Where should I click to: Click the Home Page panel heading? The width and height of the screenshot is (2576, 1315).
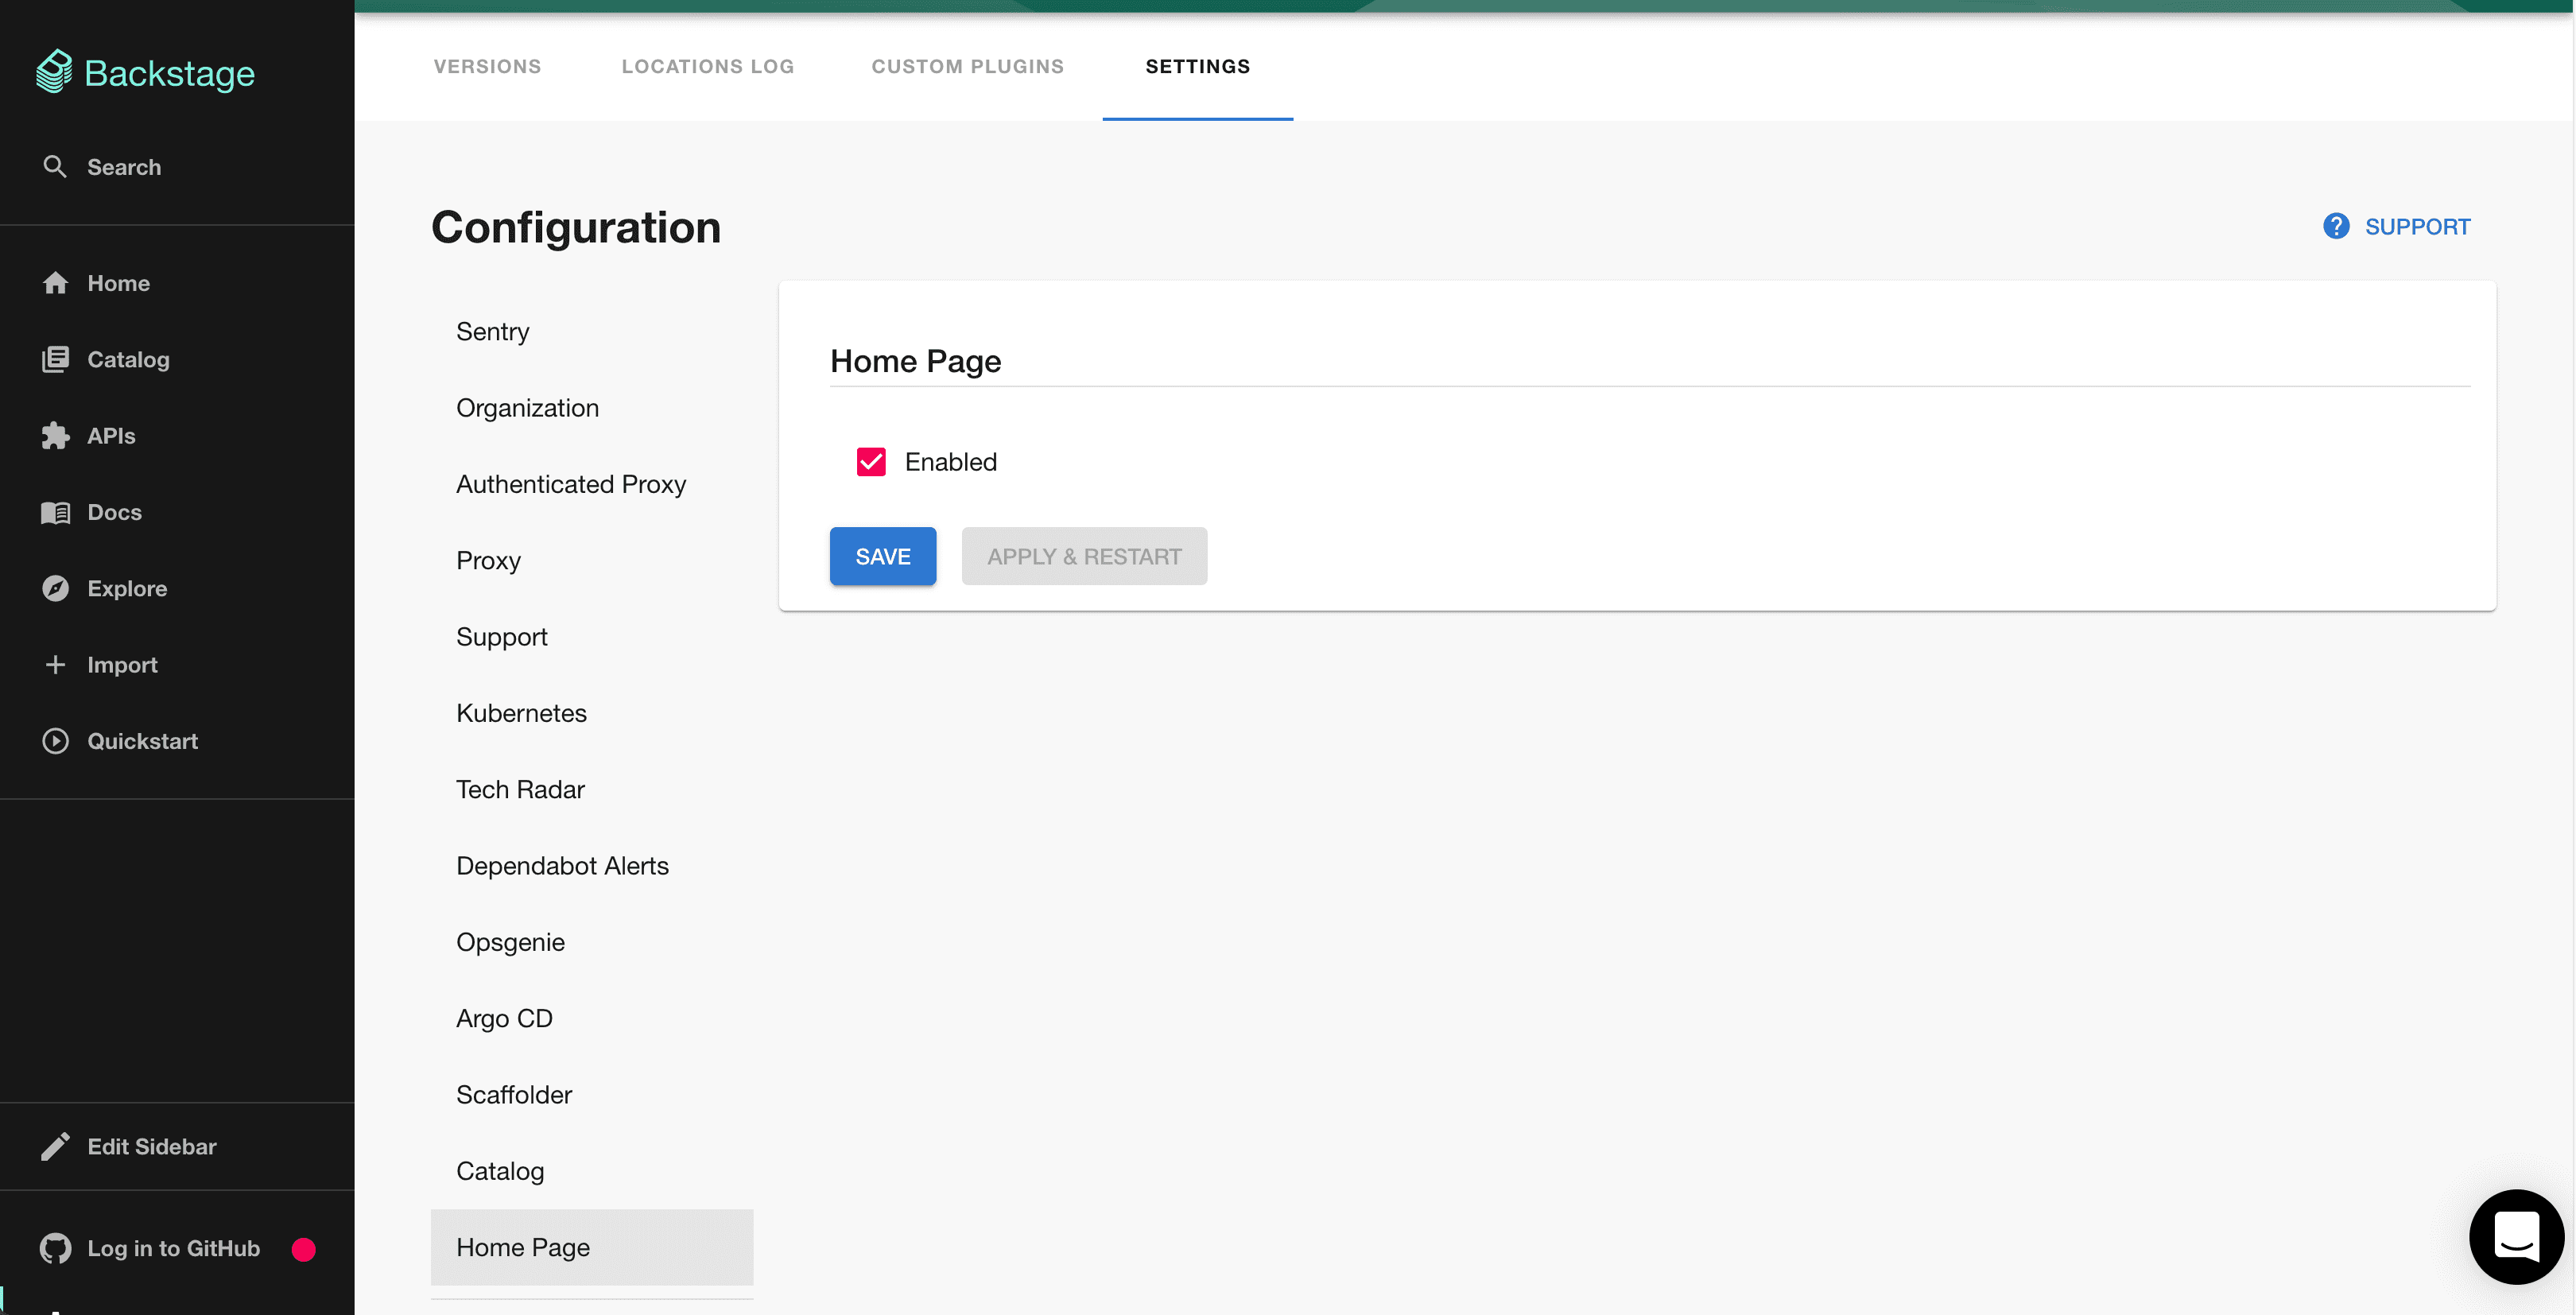pyautogui.click(x=915, y=361)
